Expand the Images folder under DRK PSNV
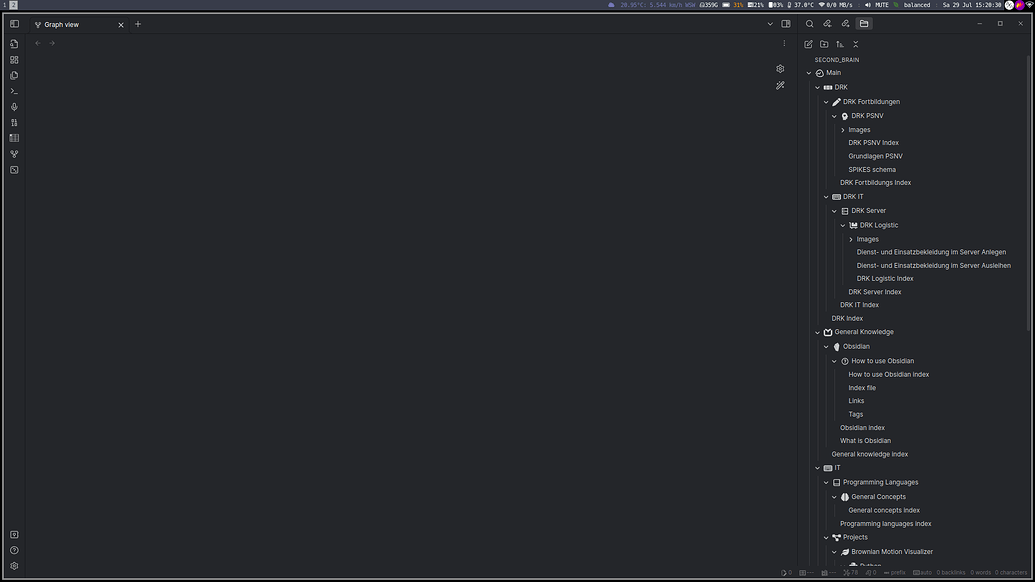1035x582 pixels. click(x=843, y=130)
